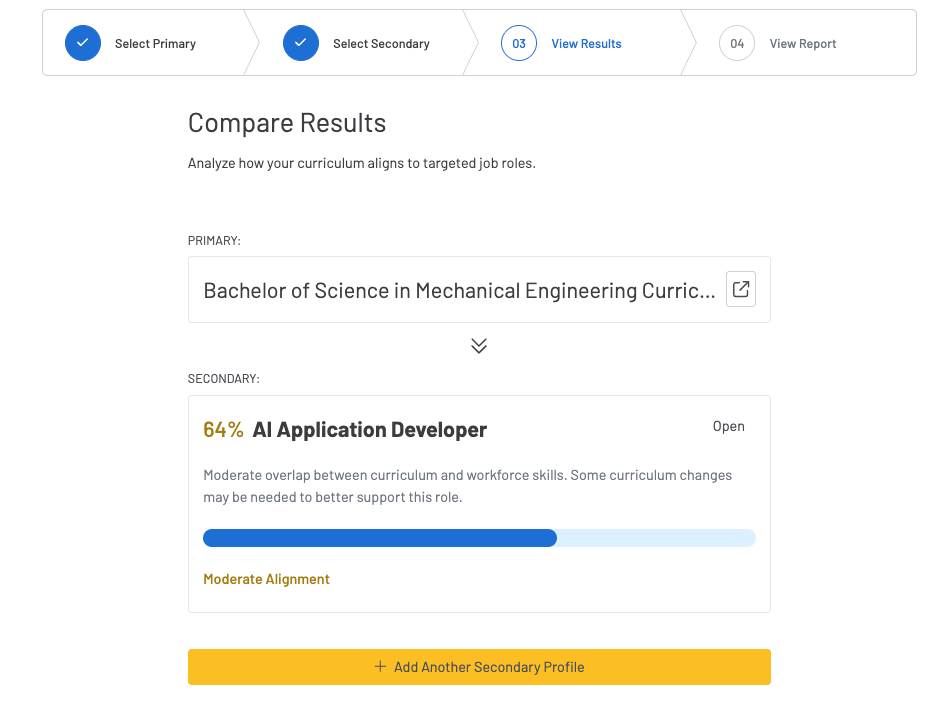This screenshot has height=707, width=930.
Task: Click the Moderate Alignment label
Action: coord(266,579)
